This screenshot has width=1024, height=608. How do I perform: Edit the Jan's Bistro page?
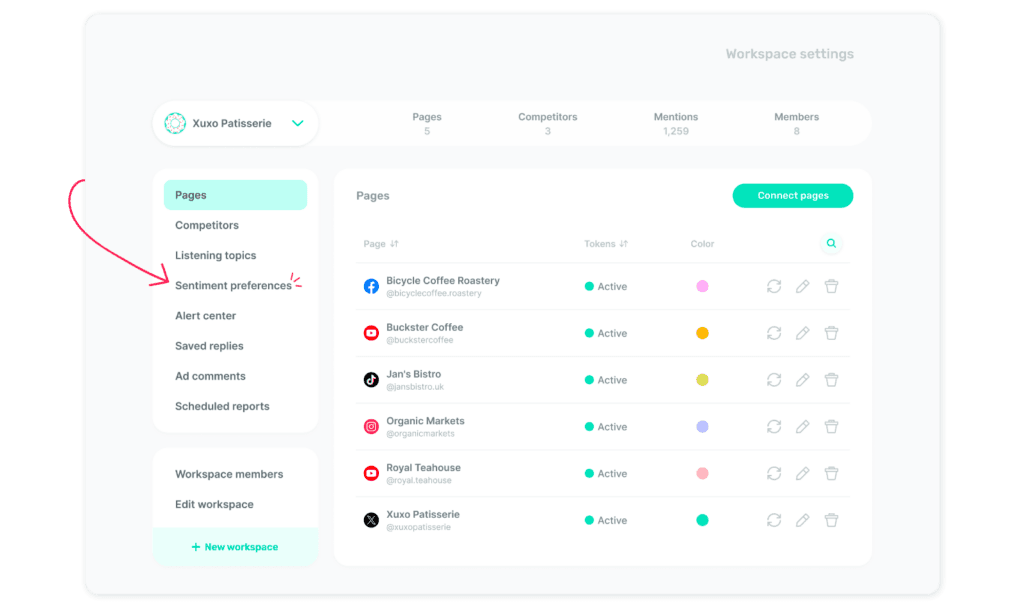803,380
